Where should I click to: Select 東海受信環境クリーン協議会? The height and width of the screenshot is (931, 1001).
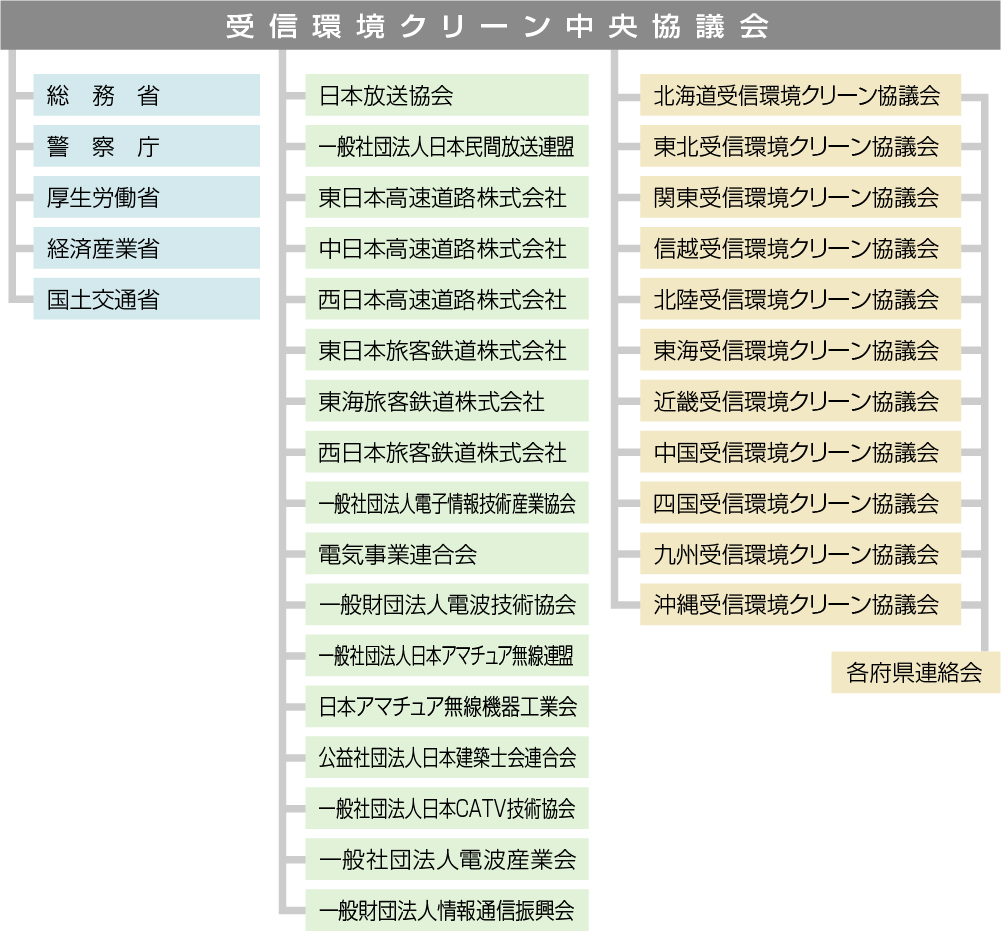coord(801,350)
